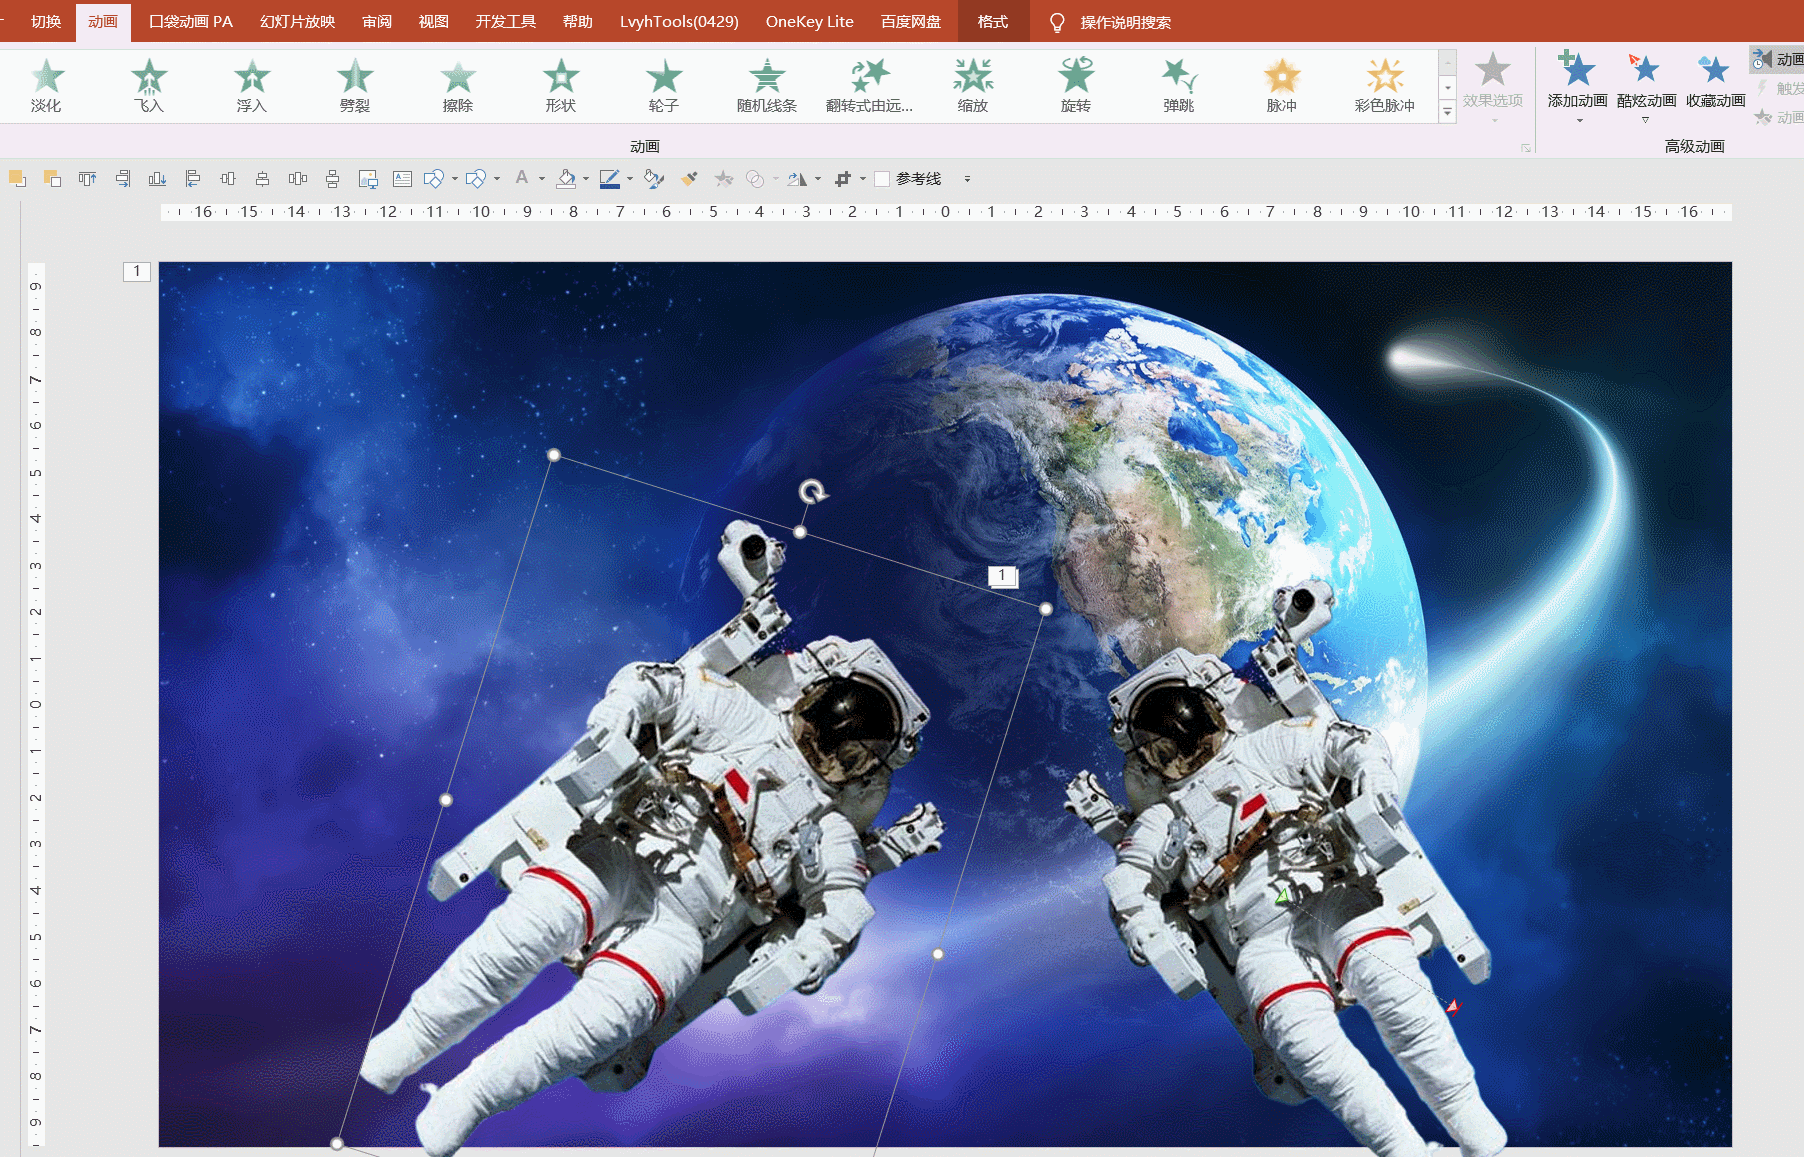Align selected objects to top

(88, 179)
